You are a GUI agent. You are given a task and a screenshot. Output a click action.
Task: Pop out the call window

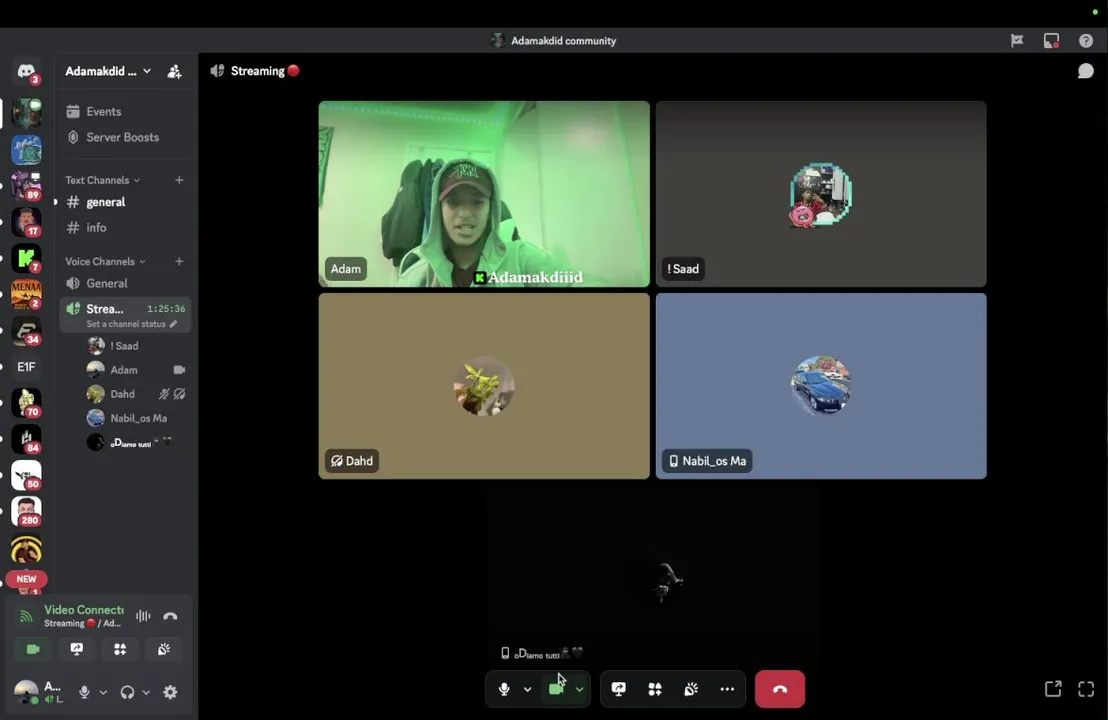[x=1053, y=689]
